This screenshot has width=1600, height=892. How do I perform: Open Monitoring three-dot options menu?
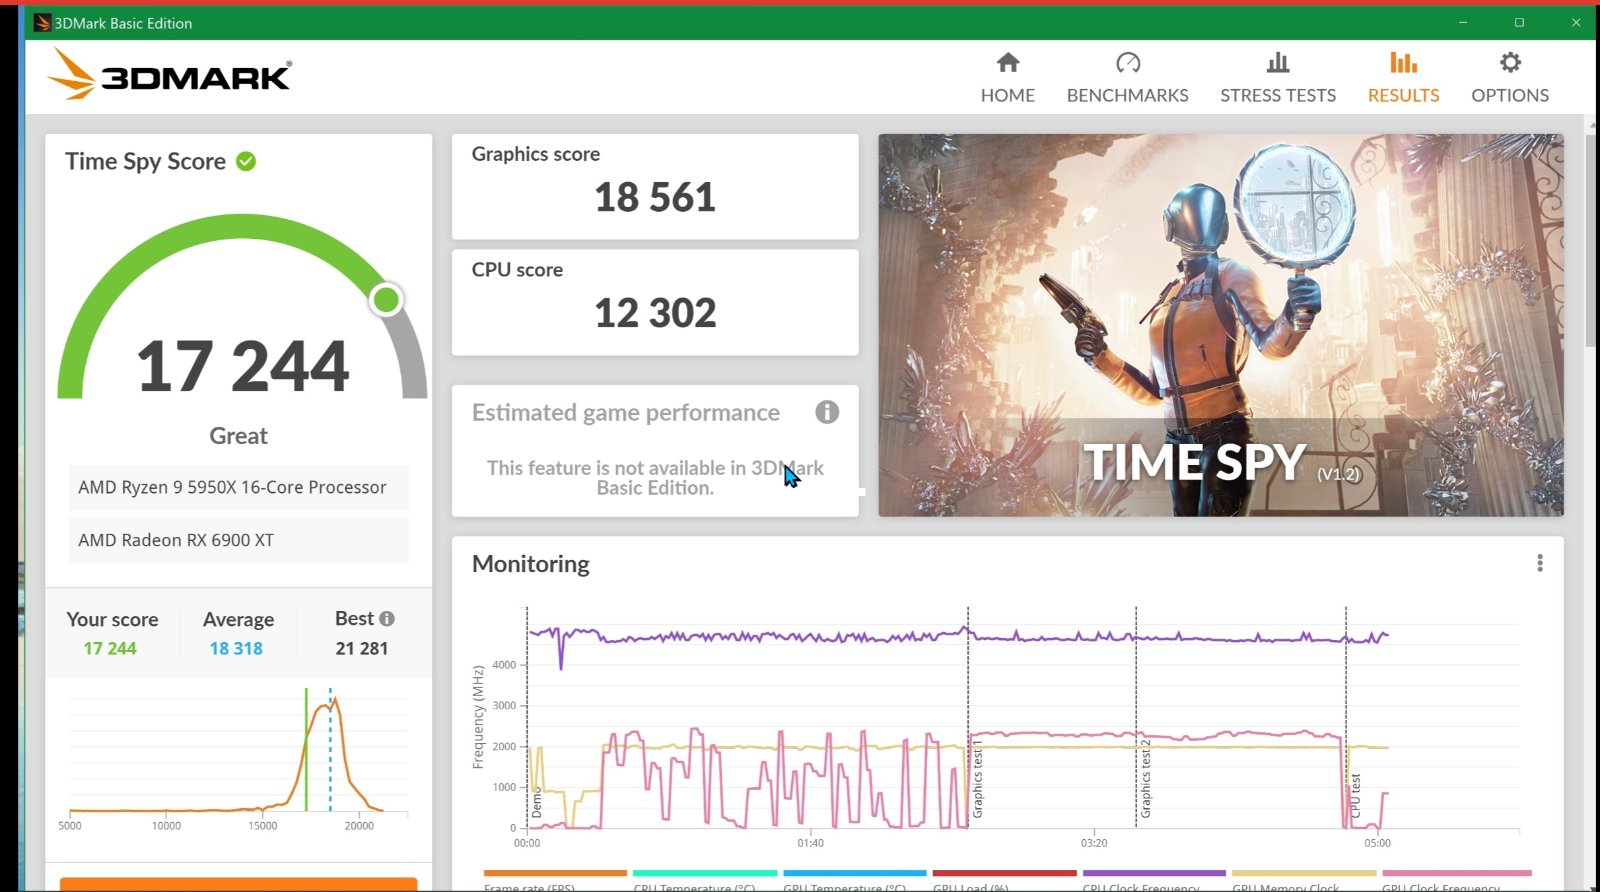[1540, 563]
